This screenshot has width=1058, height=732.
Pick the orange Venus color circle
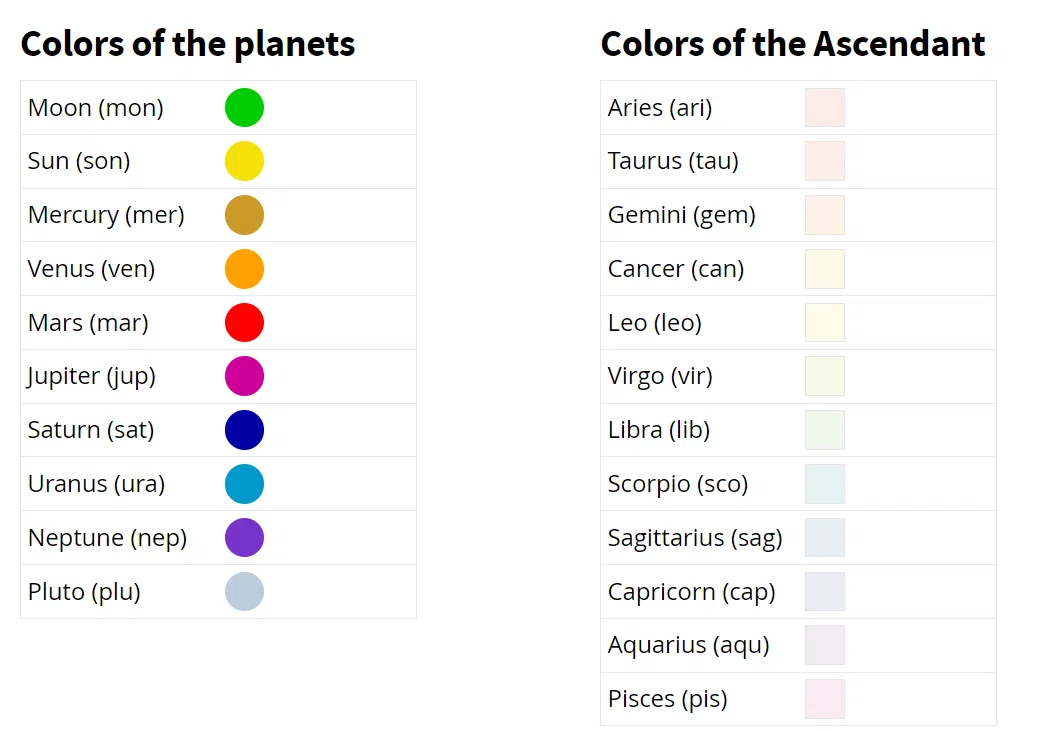click(244, 269)
